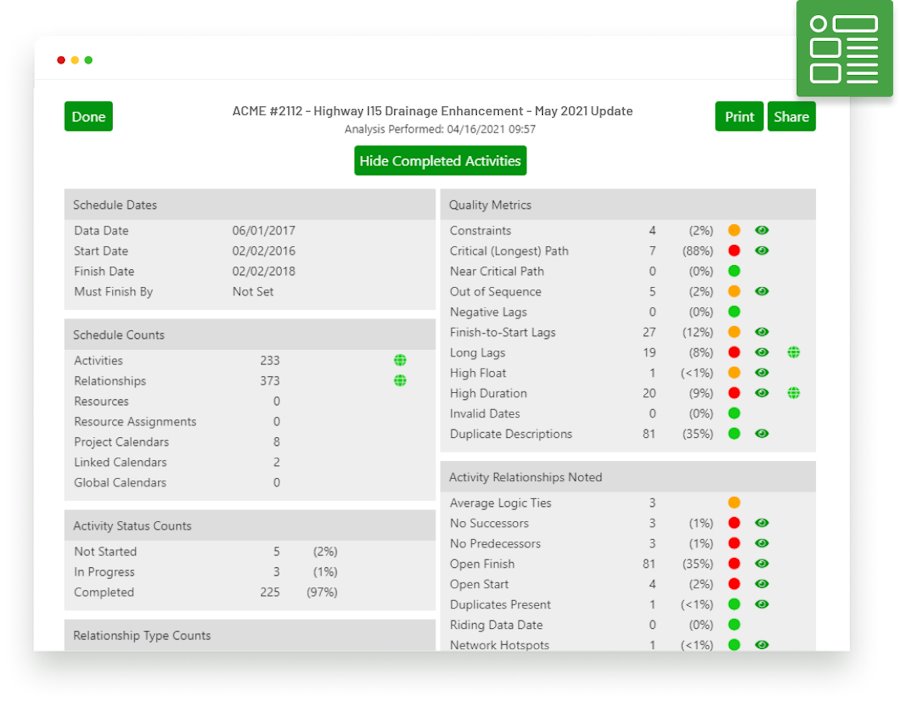Select the Schedule Counts section header
The height and width of the screenshot is (702, 900).
click(249, 335)
